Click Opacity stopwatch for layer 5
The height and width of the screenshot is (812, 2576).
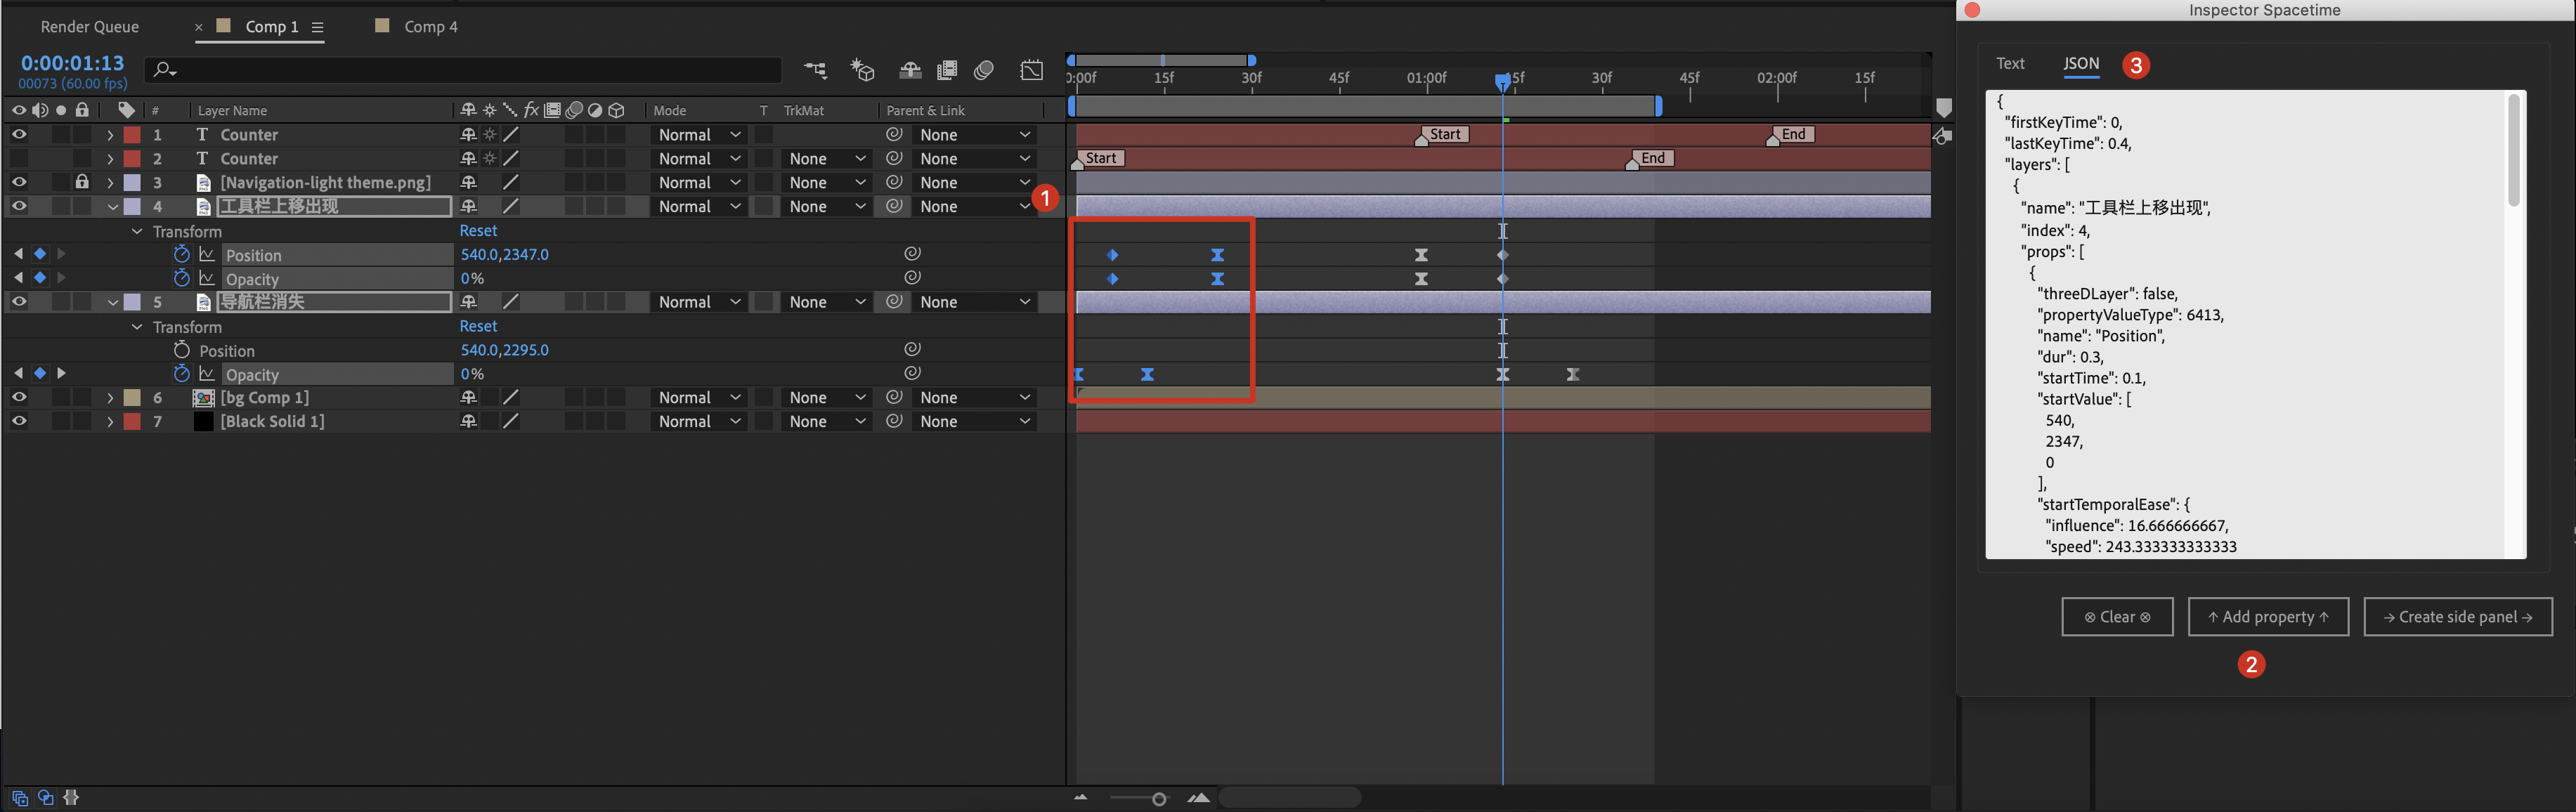tap(181, 374)
